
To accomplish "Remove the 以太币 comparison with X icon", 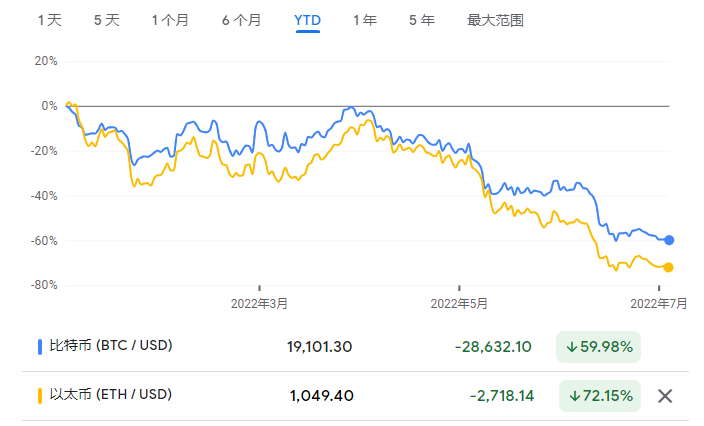I will tap(665, 395).
